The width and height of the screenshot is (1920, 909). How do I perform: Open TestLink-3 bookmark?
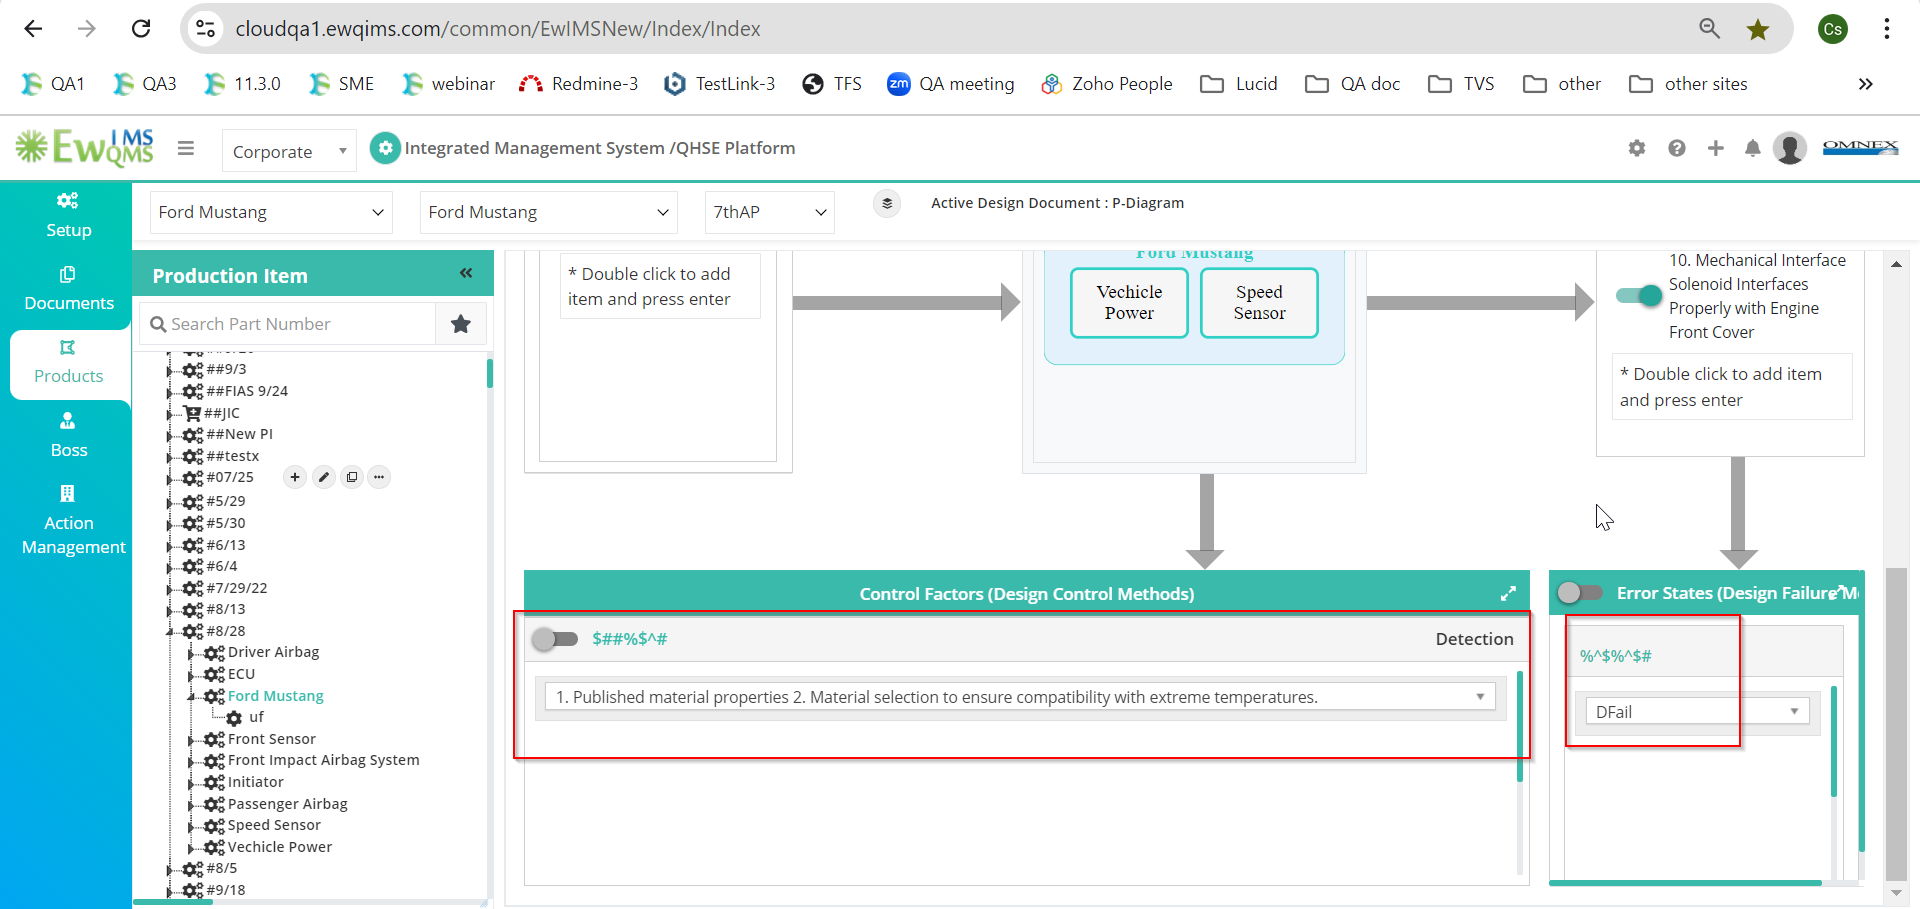[720, 84]
